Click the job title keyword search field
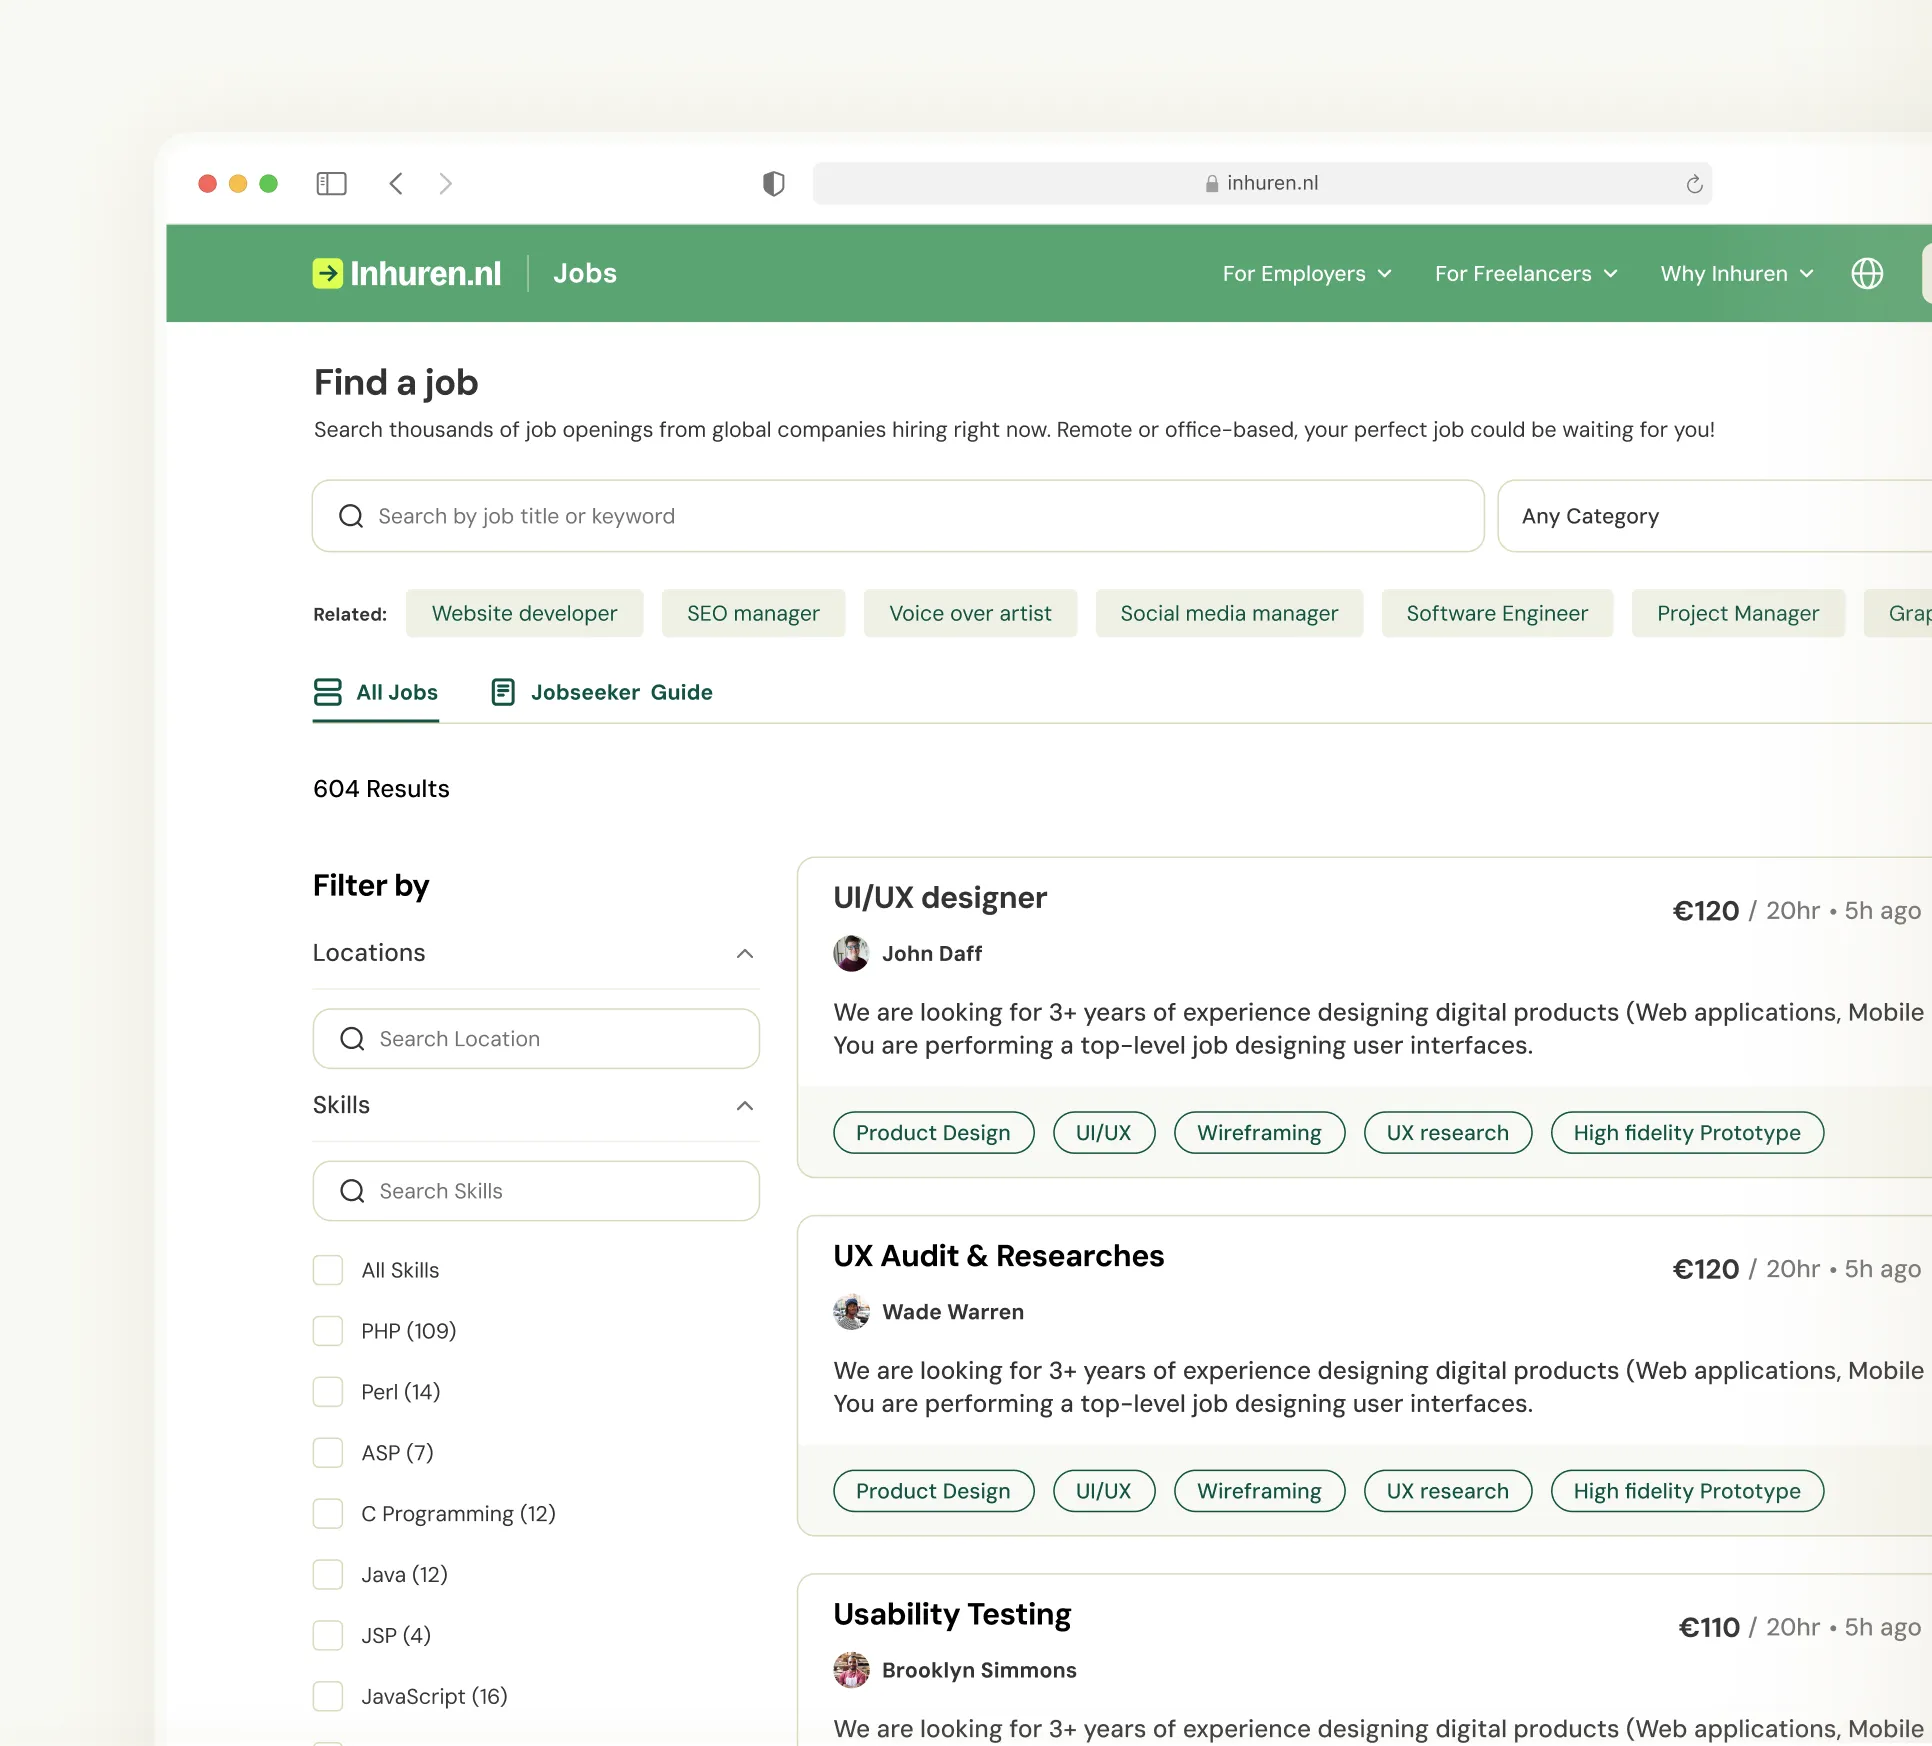This screenshot has height=1746, width=1932. (897, 516)
